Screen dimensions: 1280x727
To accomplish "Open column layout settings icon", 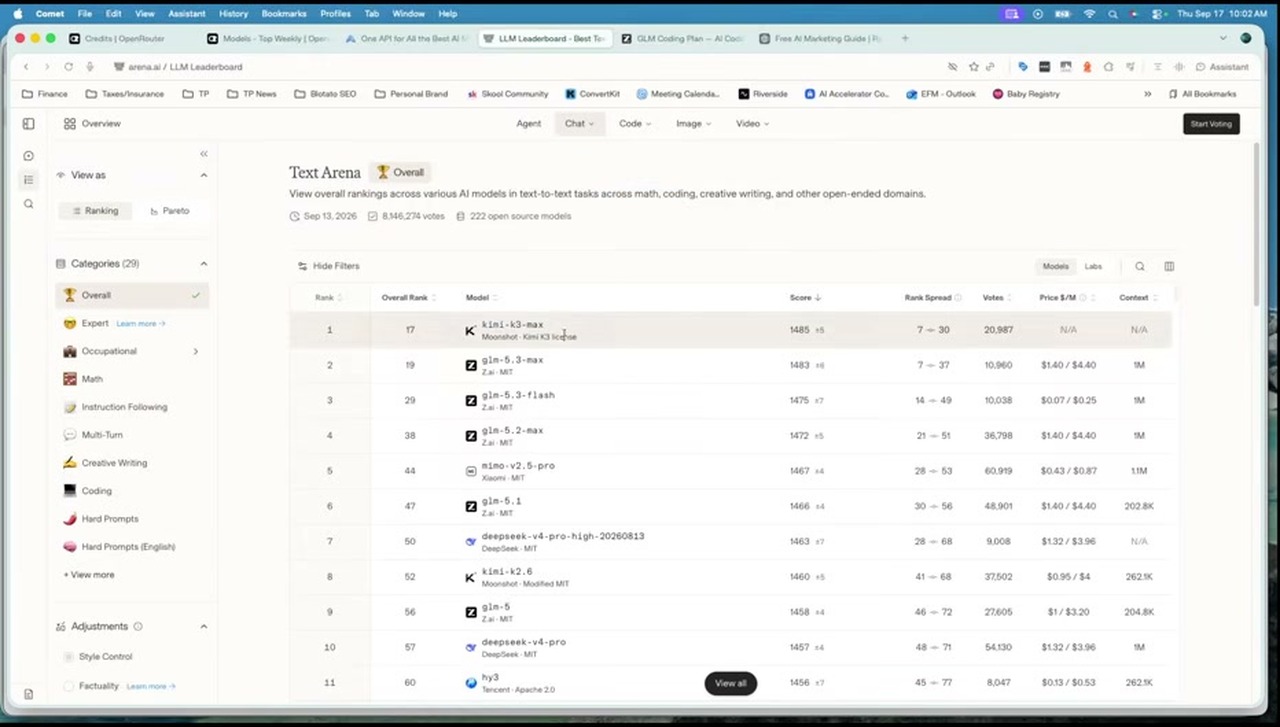I will 1169,266.
